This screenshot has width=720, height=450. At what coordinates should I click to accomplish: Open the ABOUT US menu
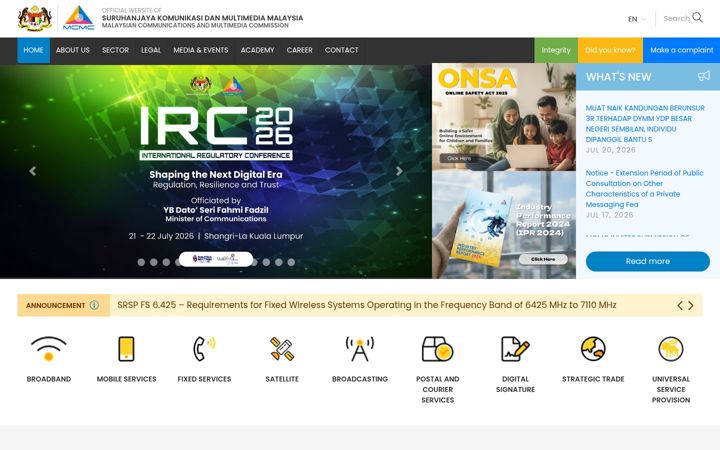pyautogui.click(x=73, y=50)
